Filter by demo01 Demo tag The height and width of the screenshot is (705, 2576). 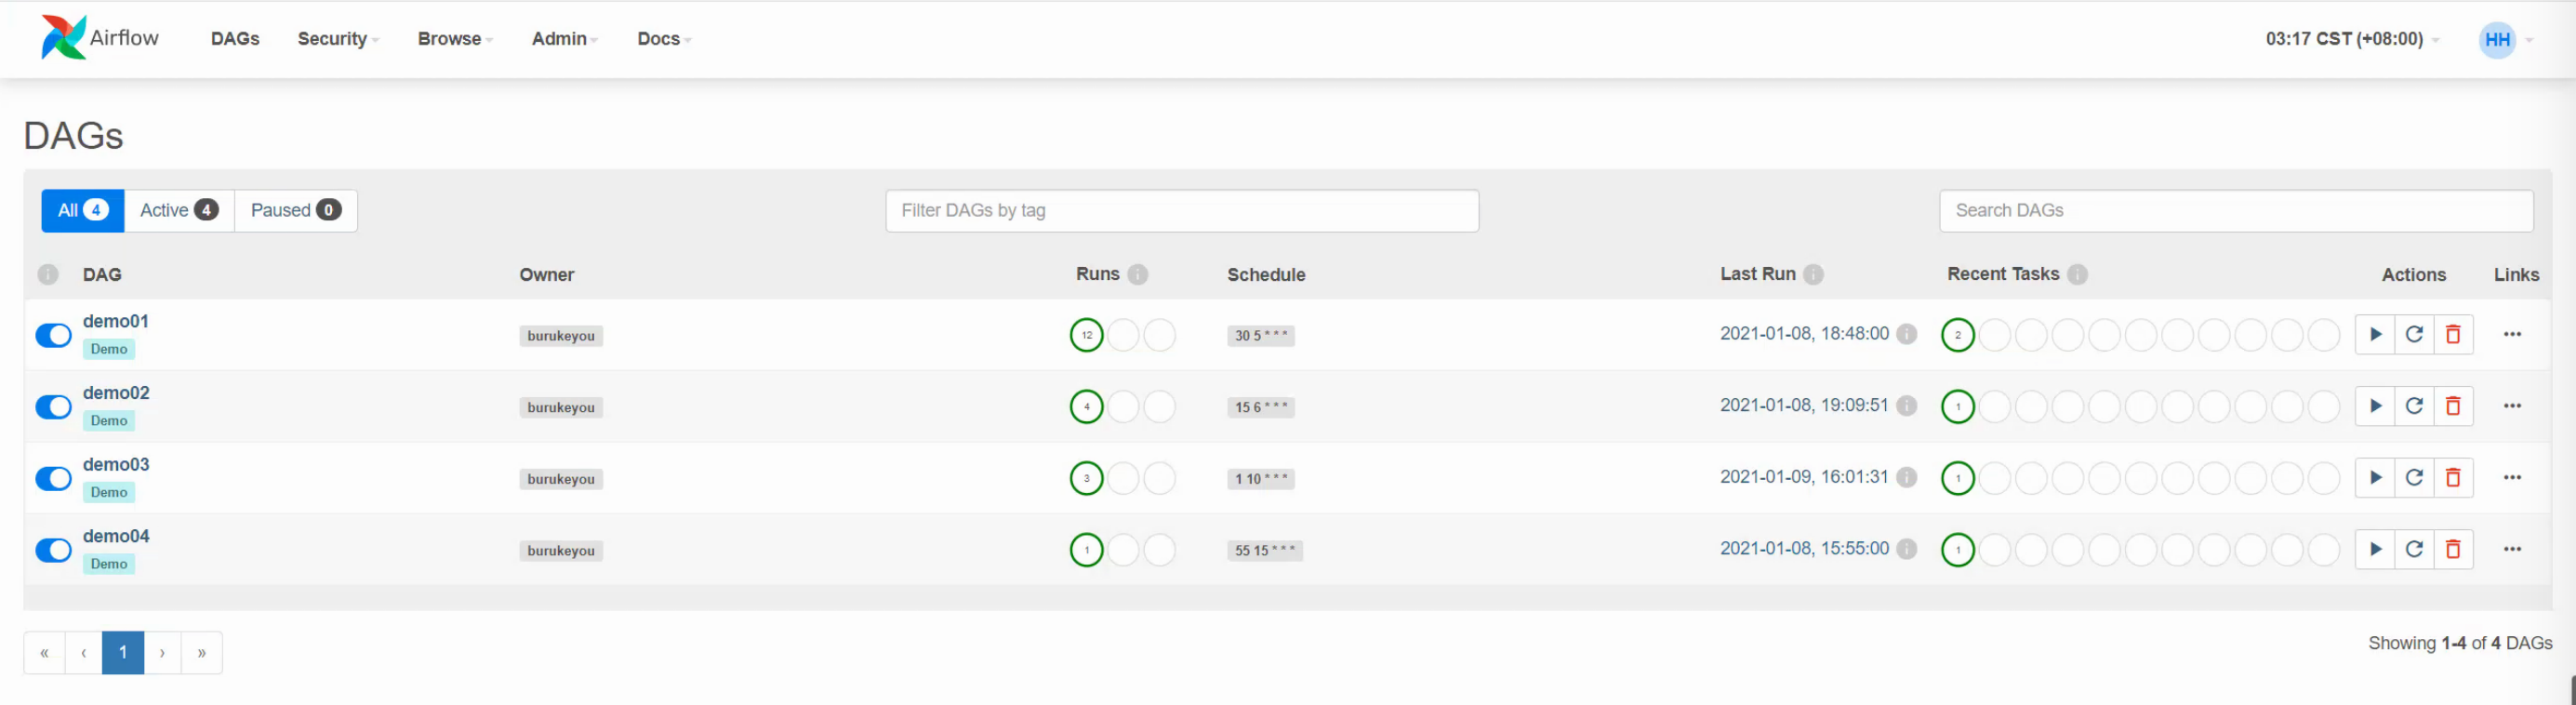pyautogui.click(x=109, y=349)
